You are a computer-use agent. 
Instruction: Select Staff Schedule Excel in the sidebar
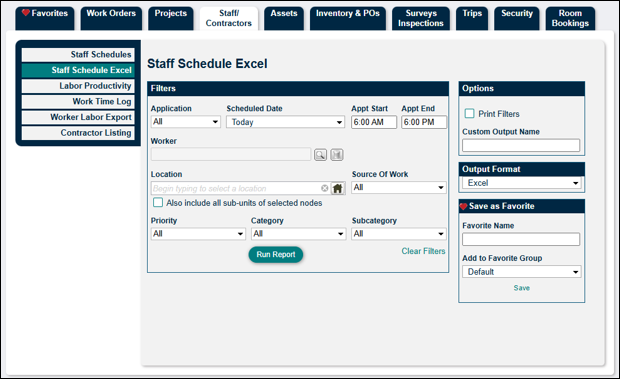[78, 70]
